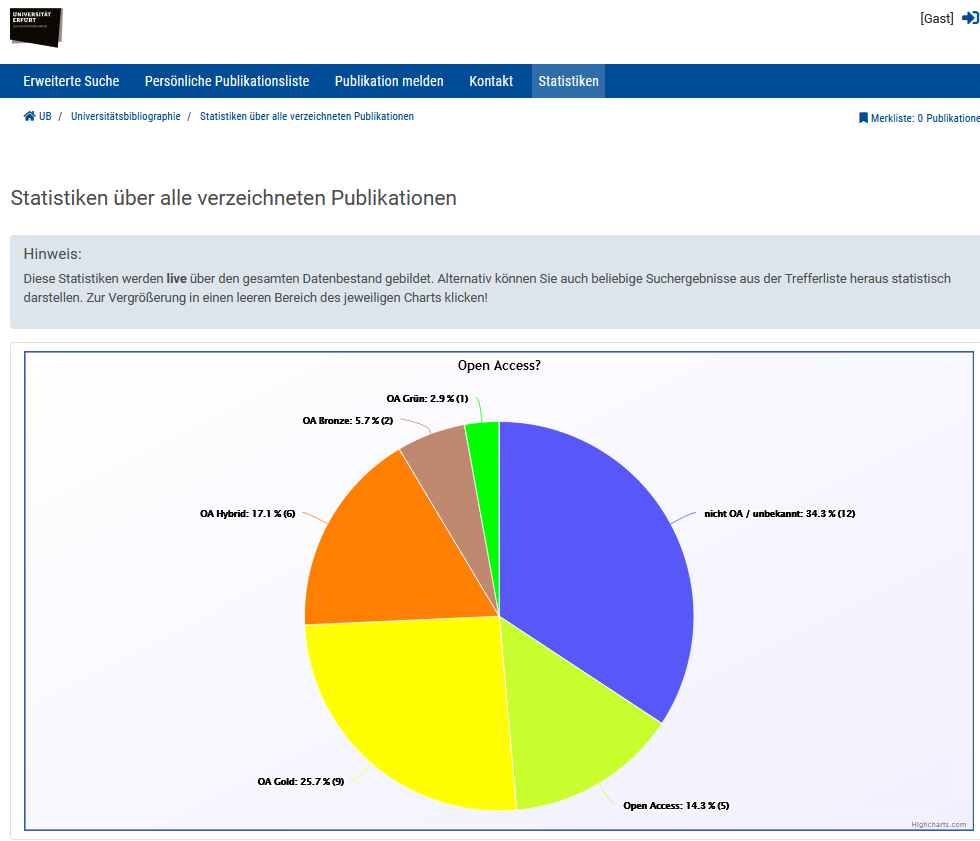Click the login arrow icon
The image size is (980, 841).
point(969,18)
